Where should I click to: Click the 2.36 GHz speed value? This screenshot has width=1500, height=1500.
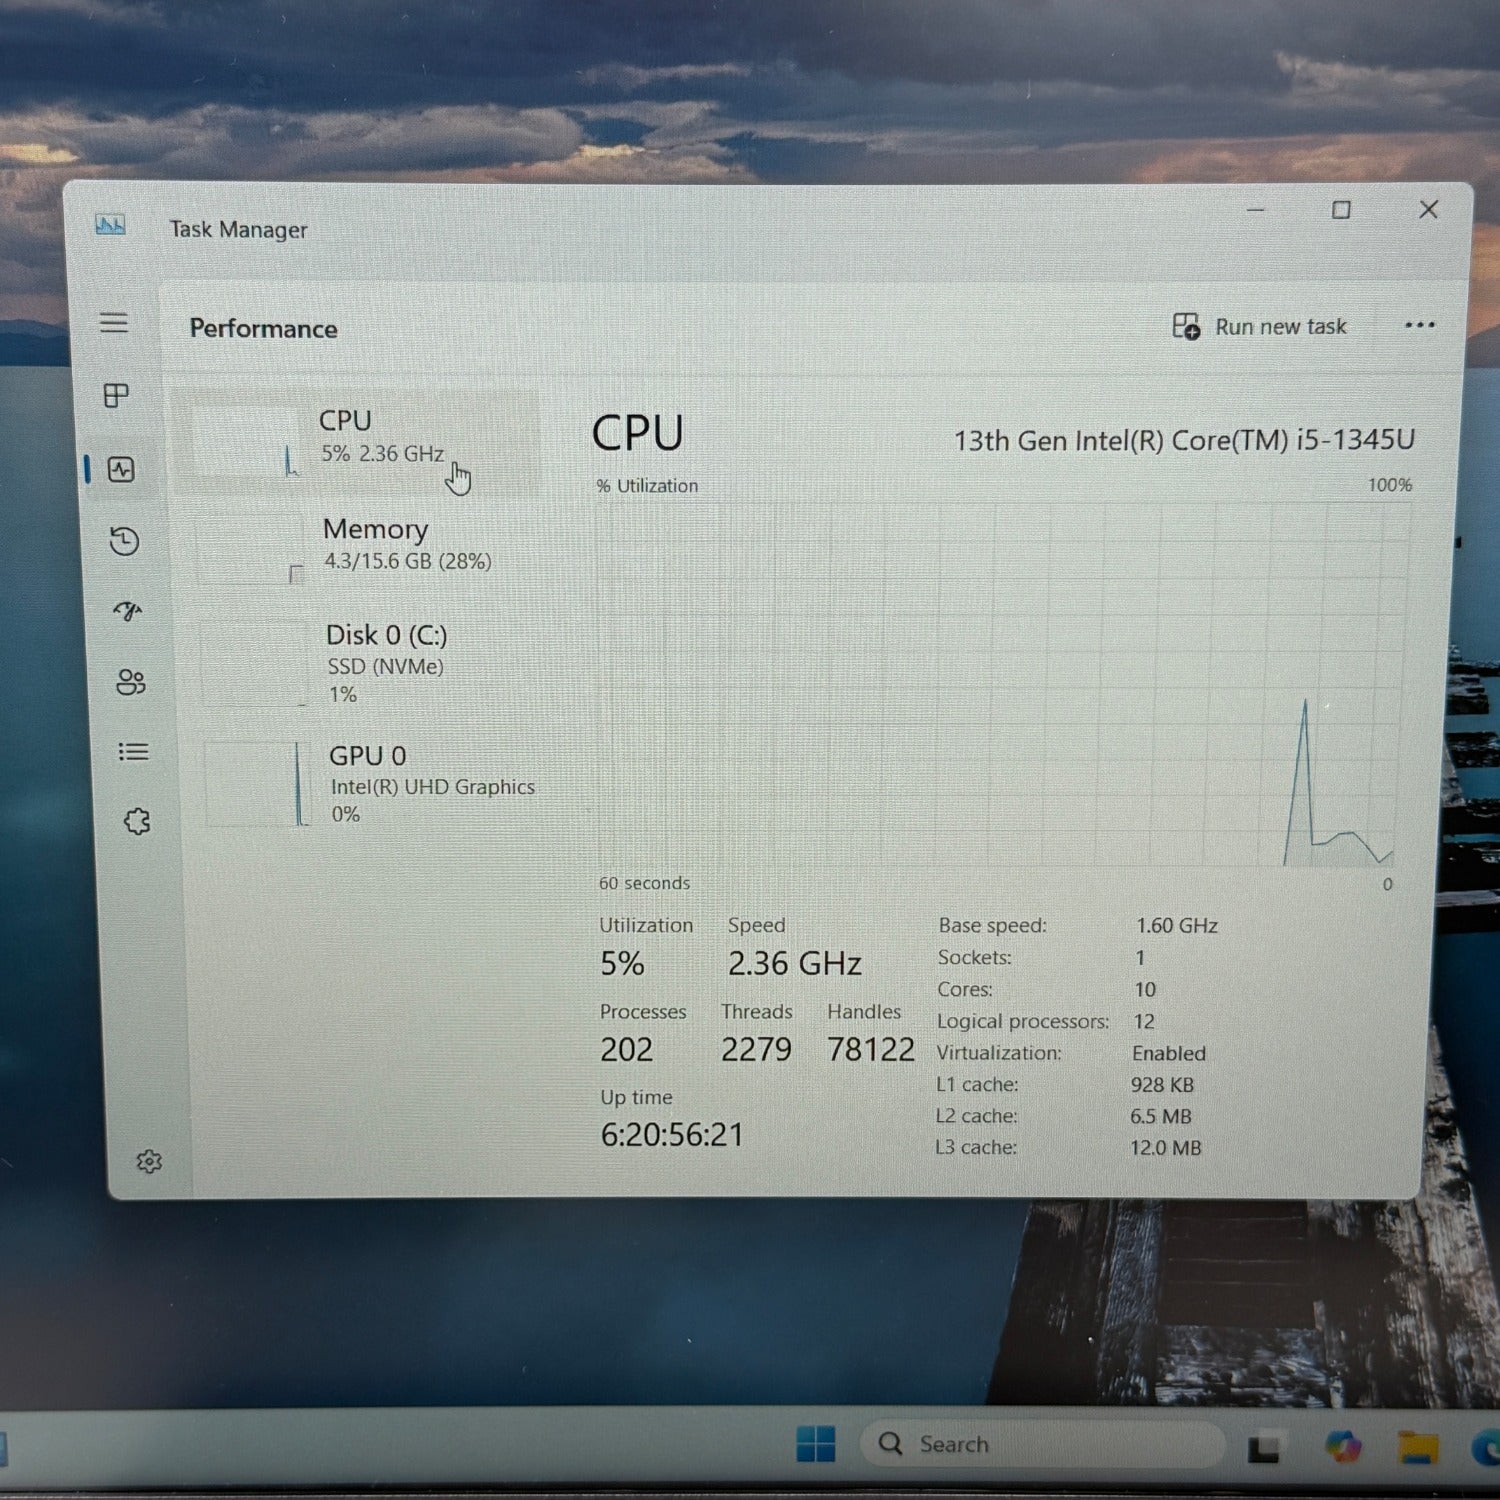[x=794, y=963]
